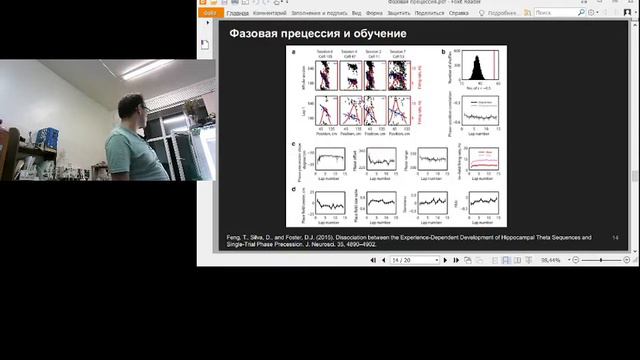
Task: Click the figure image on the slide
Action: [x=396, y=136]
